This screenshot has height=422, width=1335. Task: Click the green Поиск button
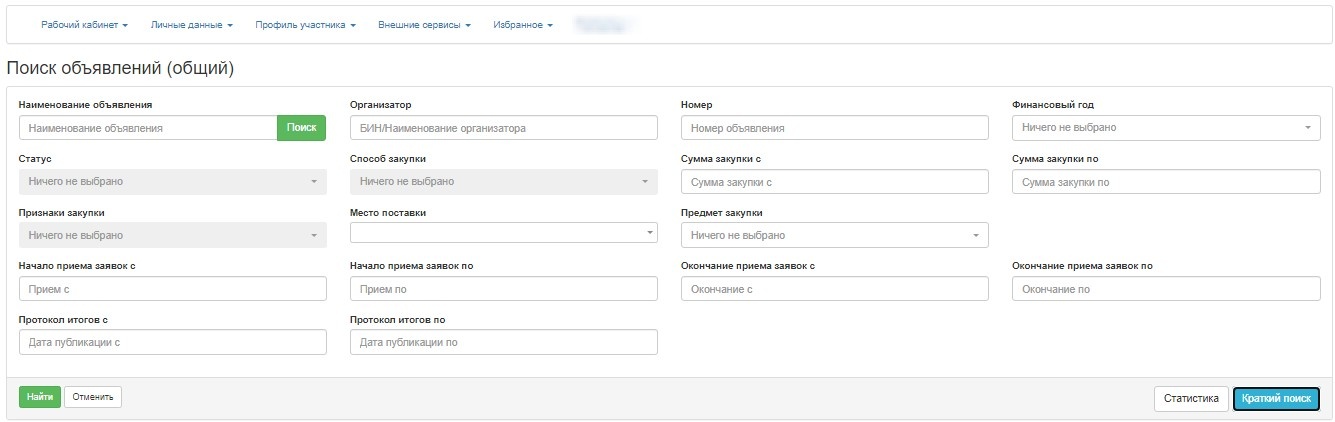[x=301, y=128]
